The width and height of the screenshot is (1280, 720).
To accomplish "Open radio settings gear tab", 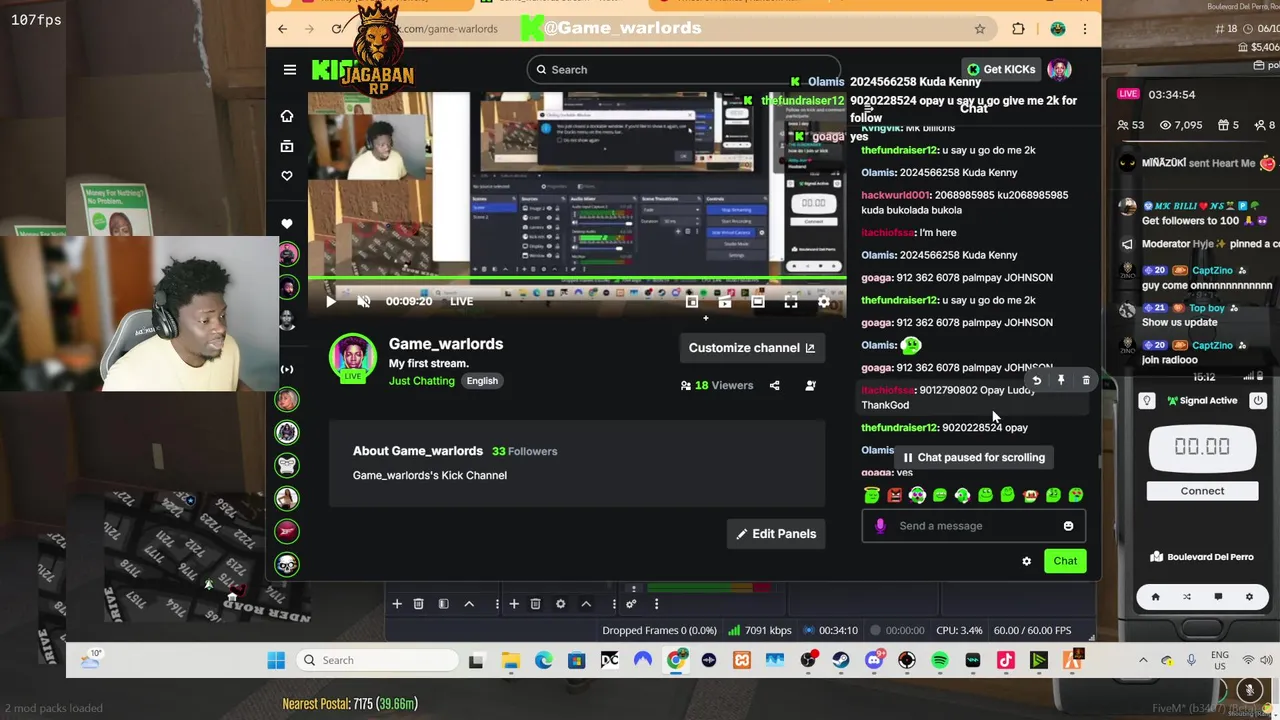I will tap(1249, 597).
